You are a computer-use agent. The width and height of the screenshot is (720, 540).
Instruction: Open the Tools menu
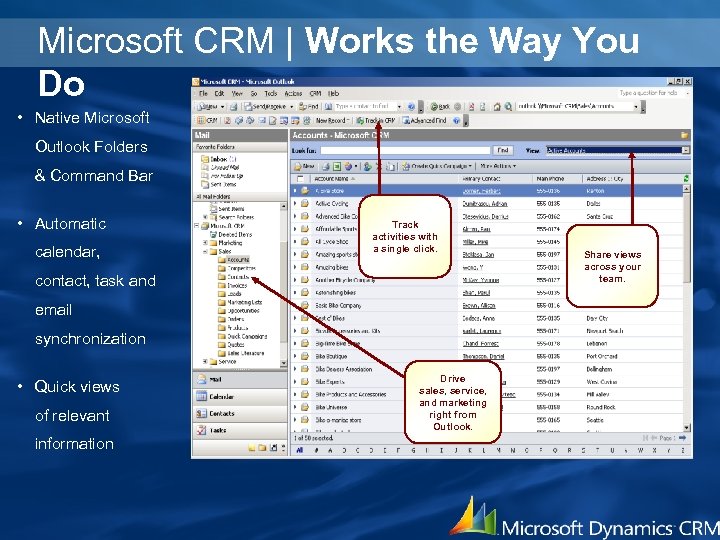[271, 93]
